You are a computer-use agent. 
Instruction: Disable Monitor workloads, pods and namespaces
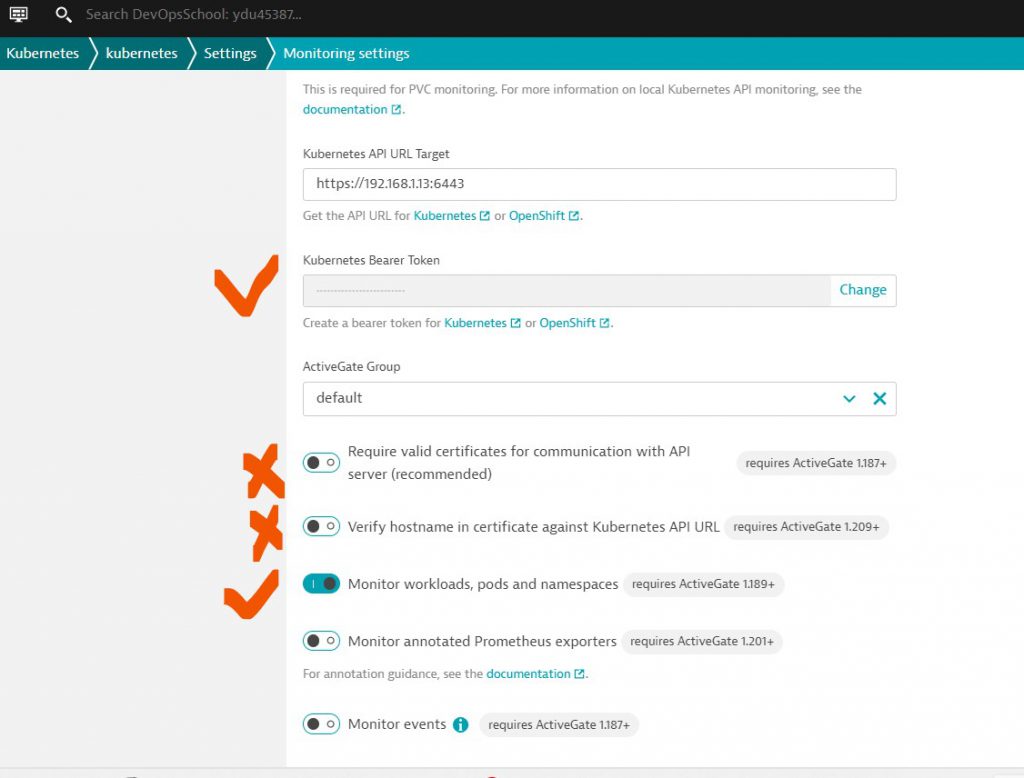pyautogui.click(x=321, y=584)
